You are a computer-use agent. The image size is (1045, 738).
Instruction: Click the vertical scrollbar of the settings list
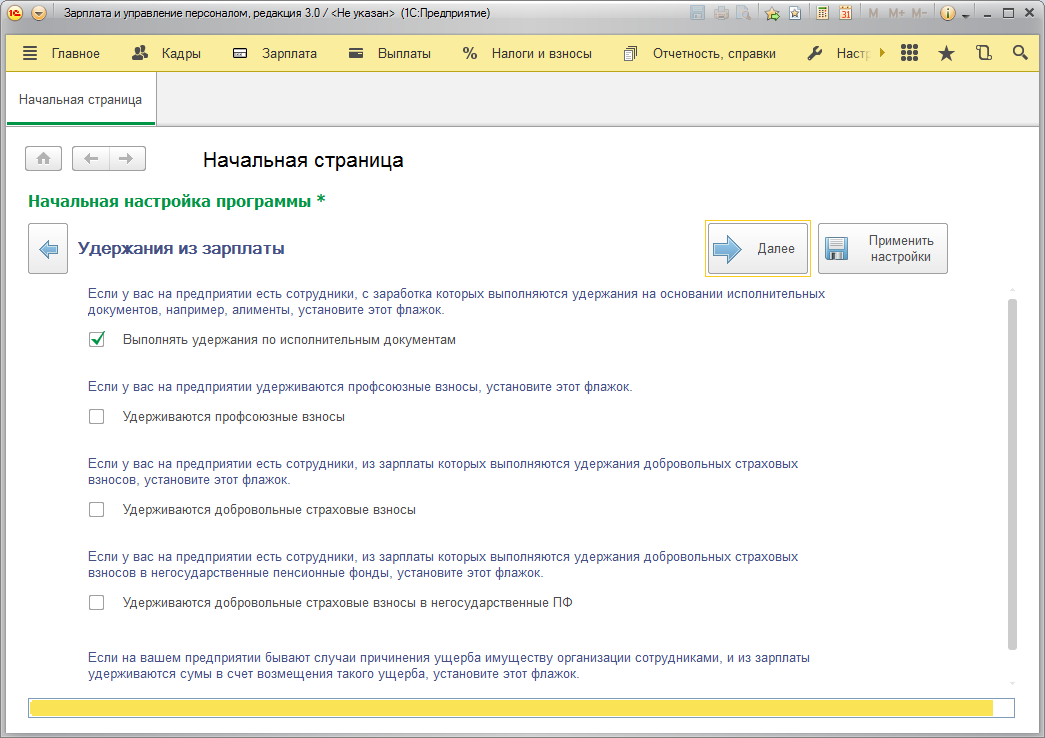1012,470
